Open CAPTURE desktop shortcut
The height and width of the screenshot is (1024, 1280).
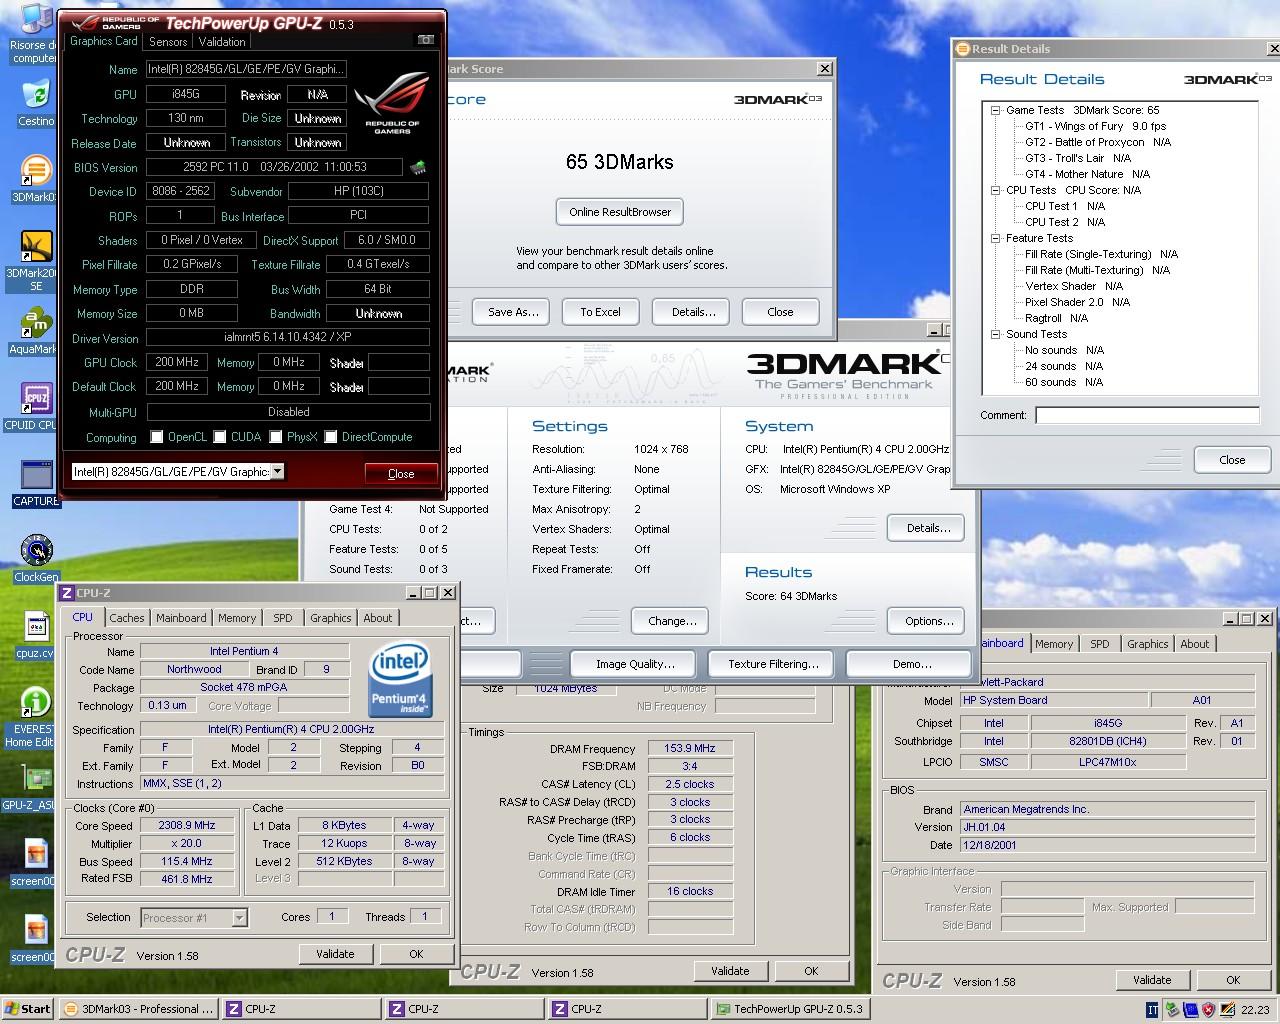tap(36, 484)
